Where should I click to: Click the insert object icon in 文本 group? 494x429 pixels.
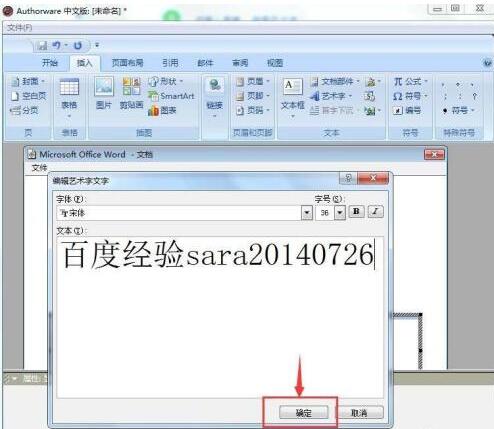[372, 111]
